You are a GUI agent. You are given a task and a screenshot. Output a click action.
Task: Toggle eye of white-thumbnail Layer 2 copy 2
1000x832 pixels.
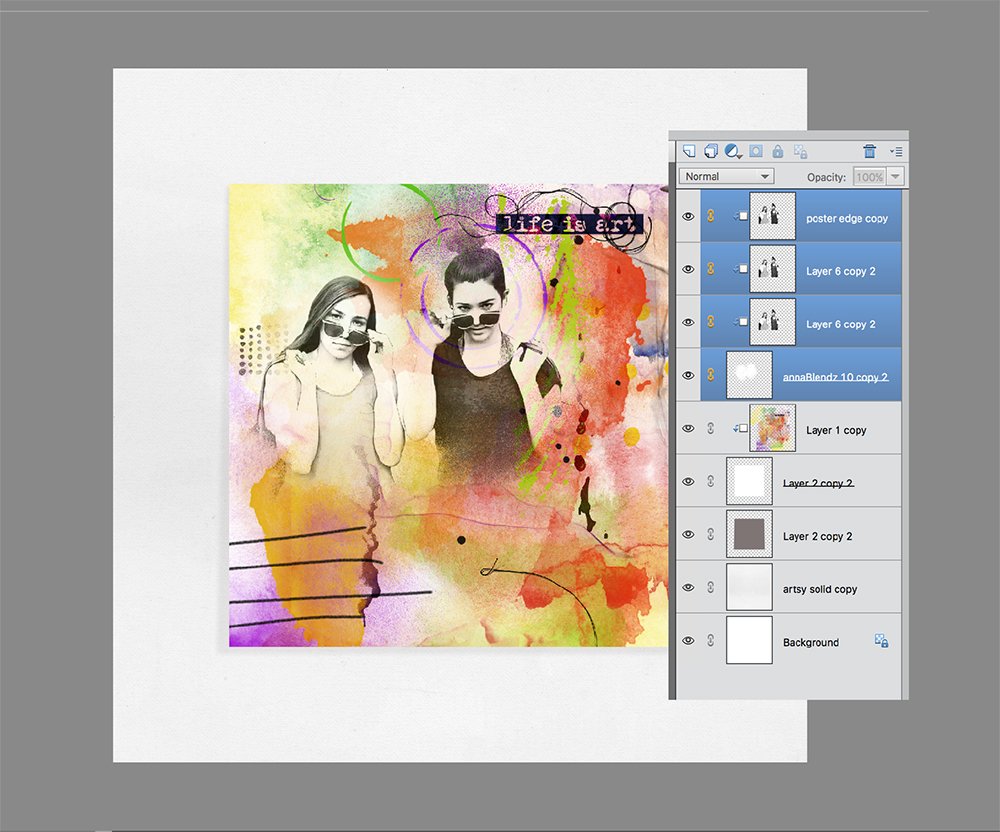688,481
